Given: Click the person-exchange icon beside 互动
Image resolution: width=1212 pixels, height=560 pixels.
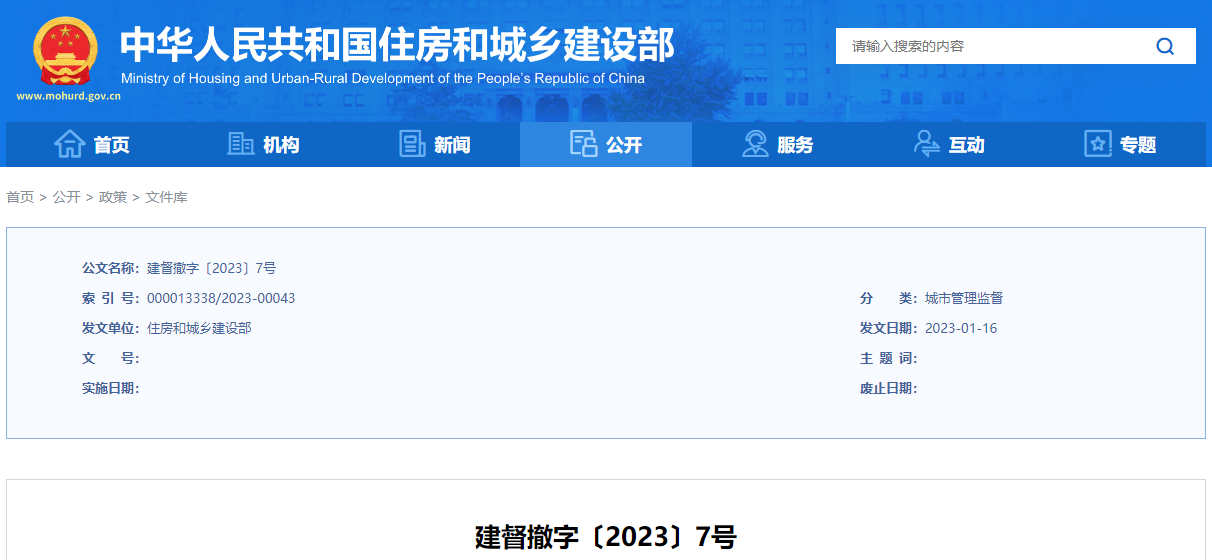Looking at the screenshot, I should point(926,144).
